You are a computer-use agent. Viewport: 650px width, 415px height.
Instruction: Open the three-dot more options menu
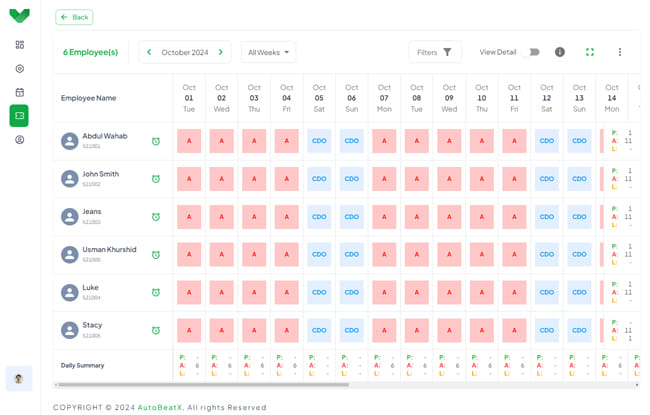[x=620, y=52]
